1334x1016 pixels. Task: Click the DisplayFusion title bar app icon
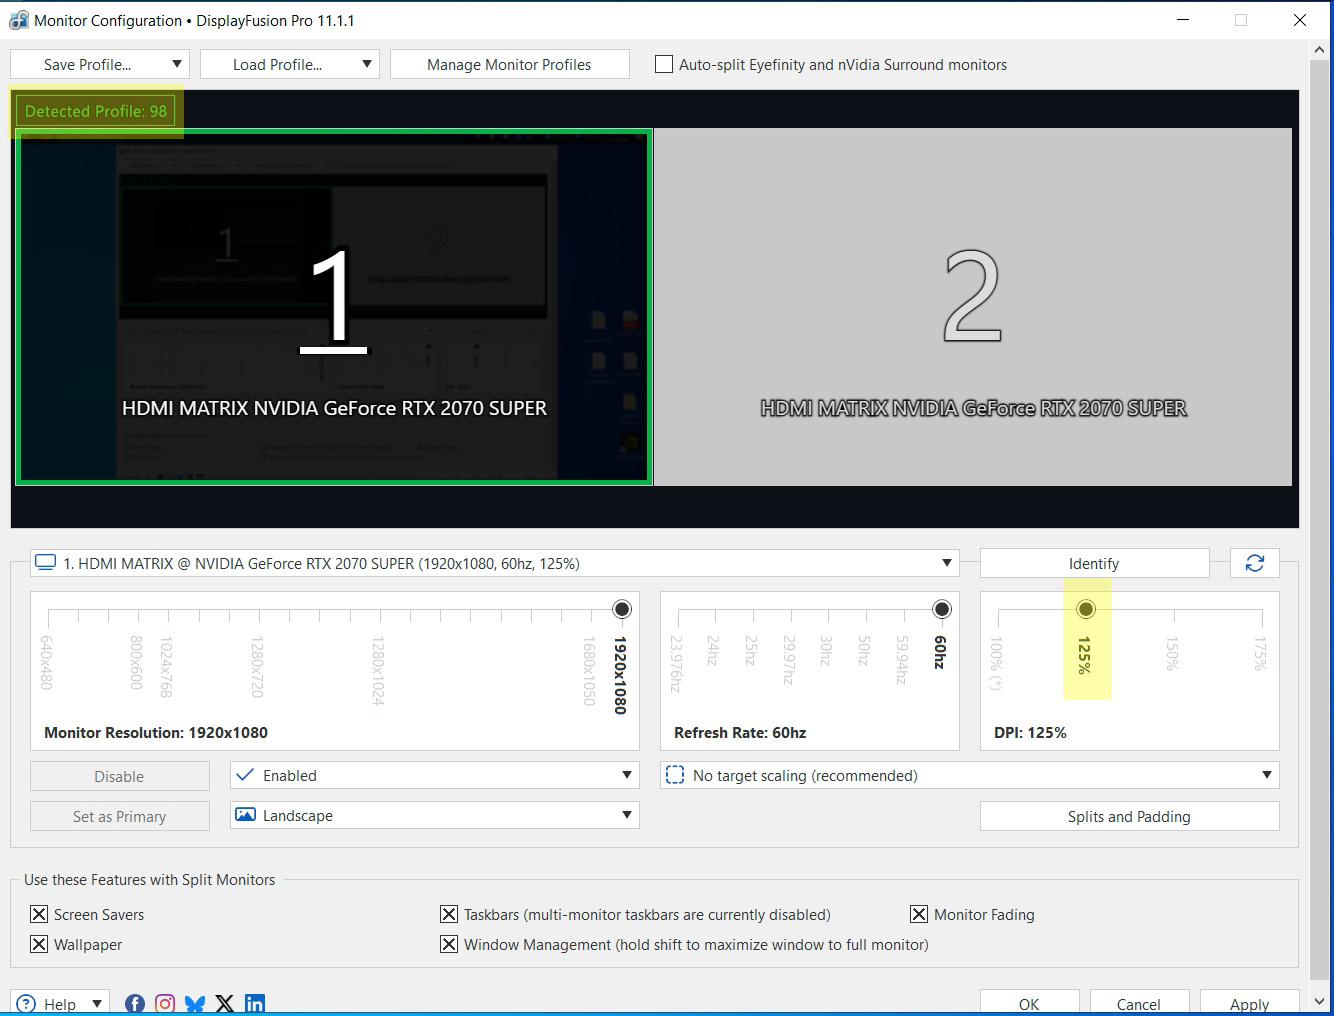(x=18, y=20)
